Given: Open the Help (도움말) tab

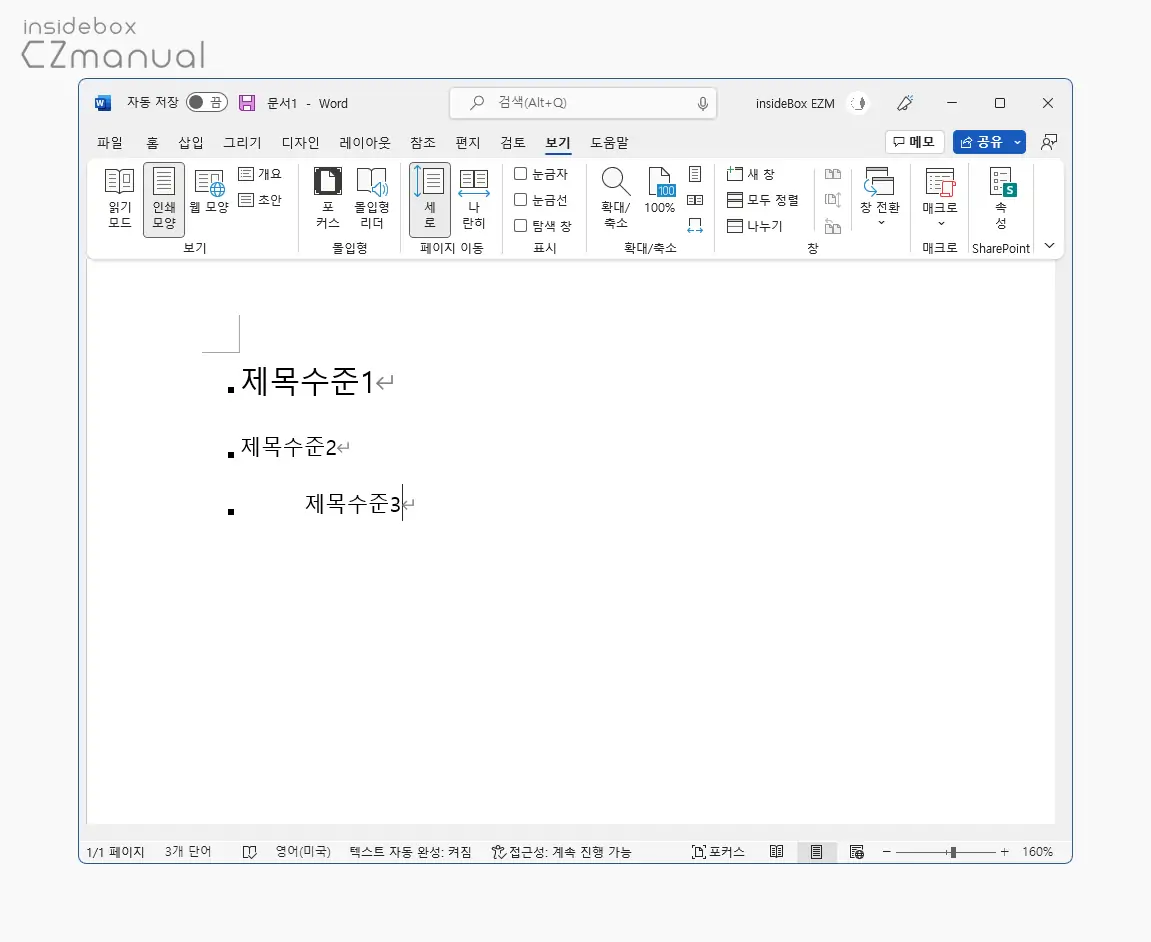Looking at the screenshot, I should 609,142.
